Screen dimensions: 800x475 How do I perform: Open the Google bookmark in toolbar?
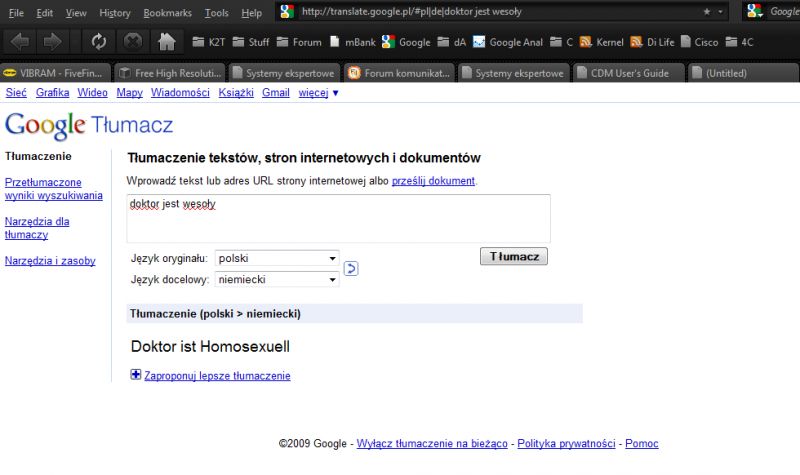click(406, 42)
